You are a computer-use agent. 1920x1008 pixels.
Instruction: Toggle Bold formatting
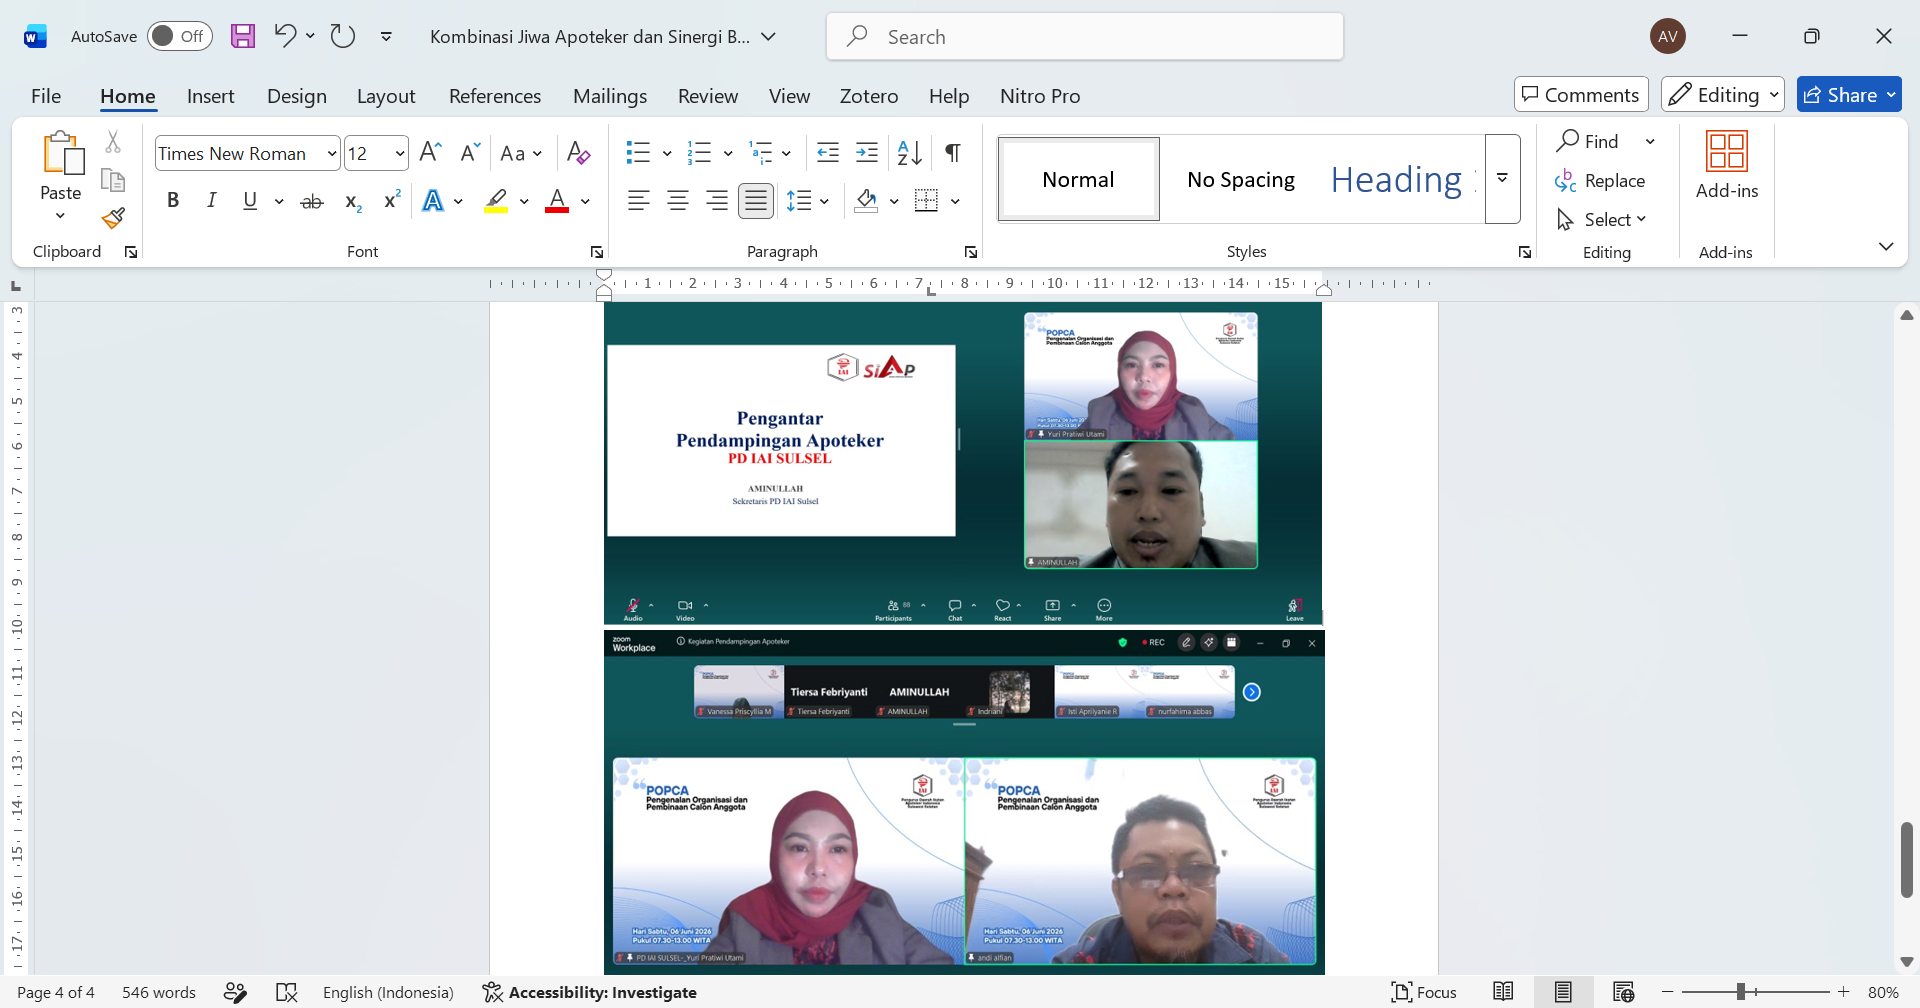173,201
